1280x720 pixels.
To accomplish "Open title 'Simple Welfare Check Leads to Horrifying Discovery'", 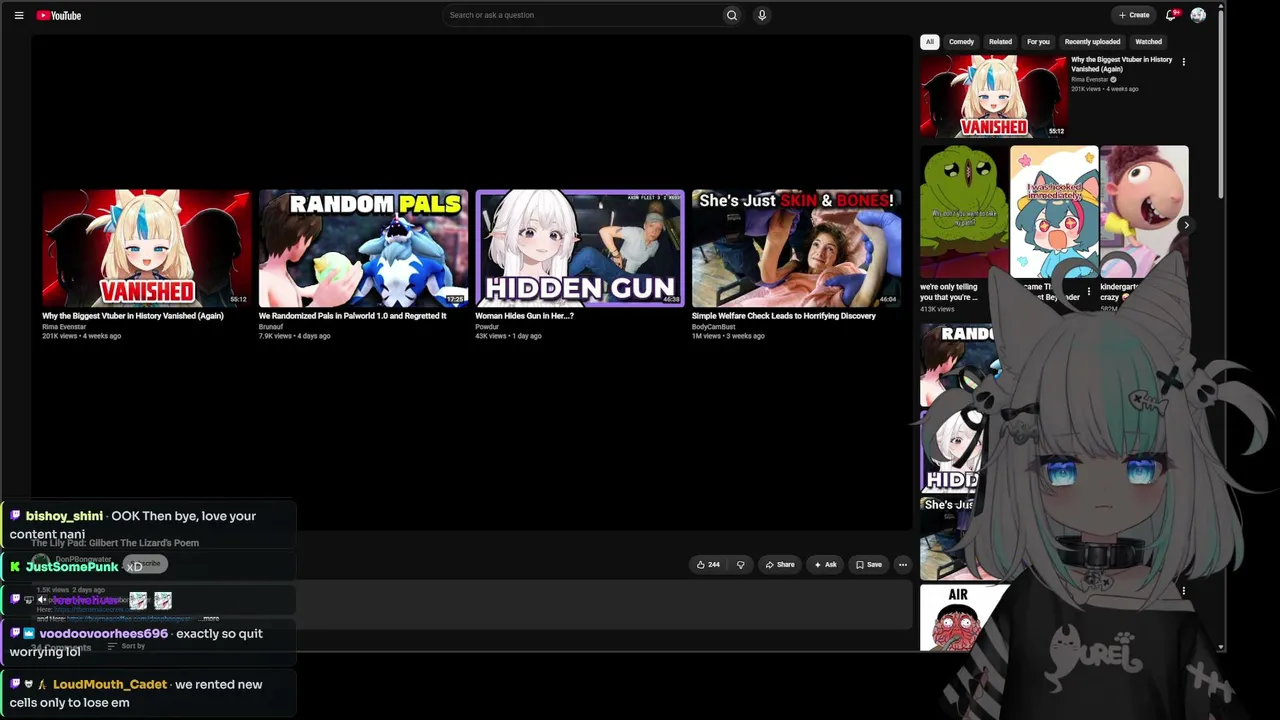I will point(784,316).
